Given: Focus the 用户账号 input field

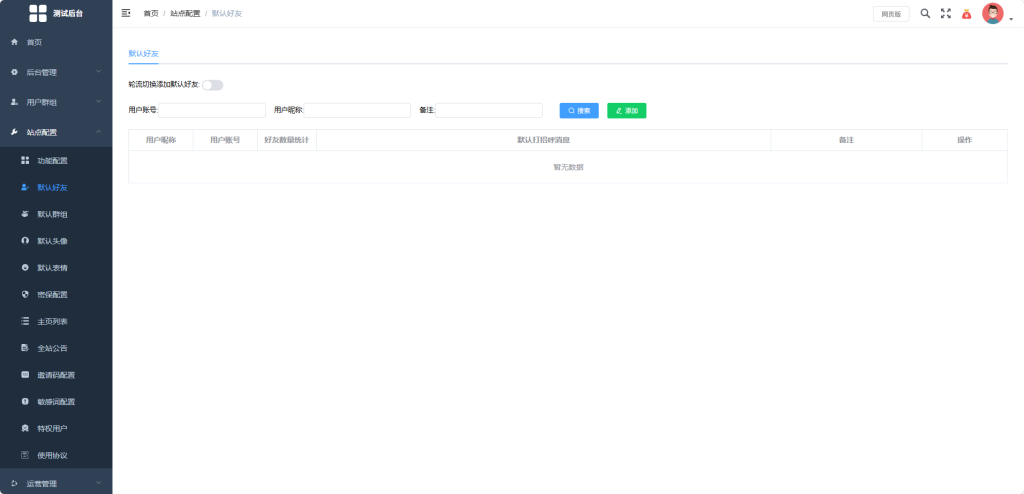Looking at the screenshot, I should tap(212, 110).
